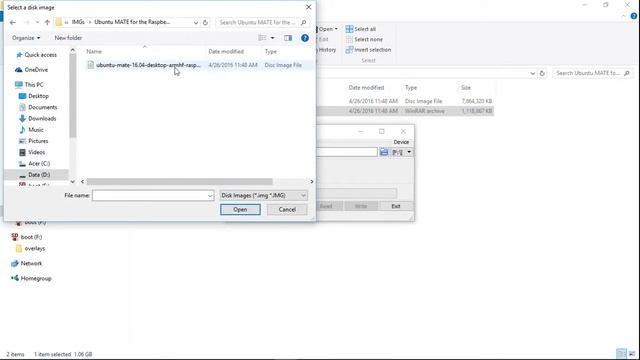Click sidebar scroll up arrow in dialog

click(x=73, y=50)
